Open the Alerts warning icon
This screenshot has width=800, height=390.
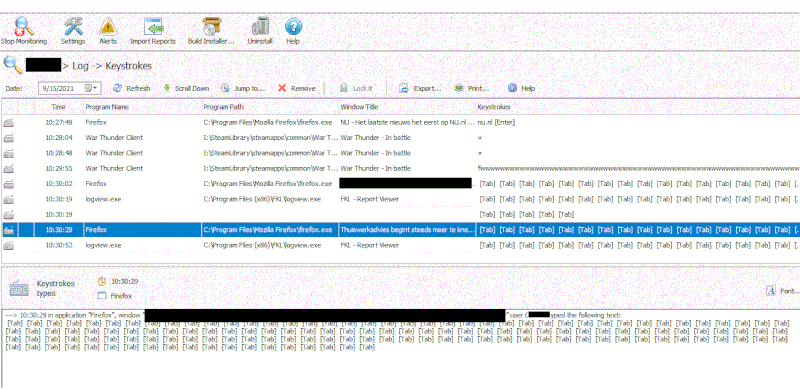108,27
